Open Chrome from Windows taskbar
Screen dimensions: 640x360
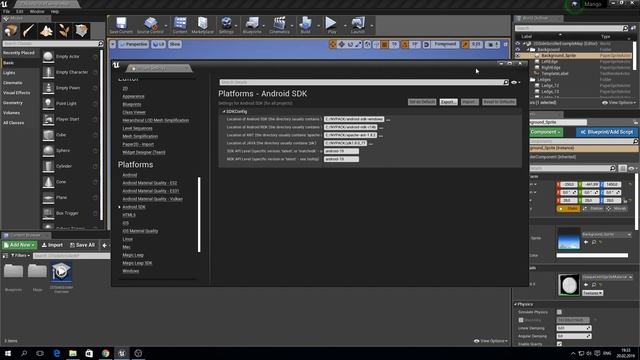pos(106,353)
